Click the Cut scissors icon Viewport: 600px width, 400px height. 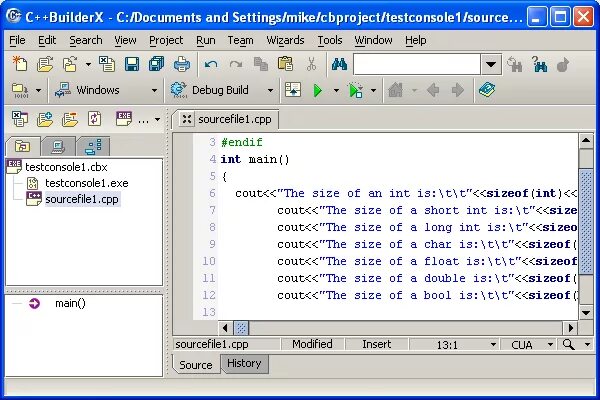311,64
